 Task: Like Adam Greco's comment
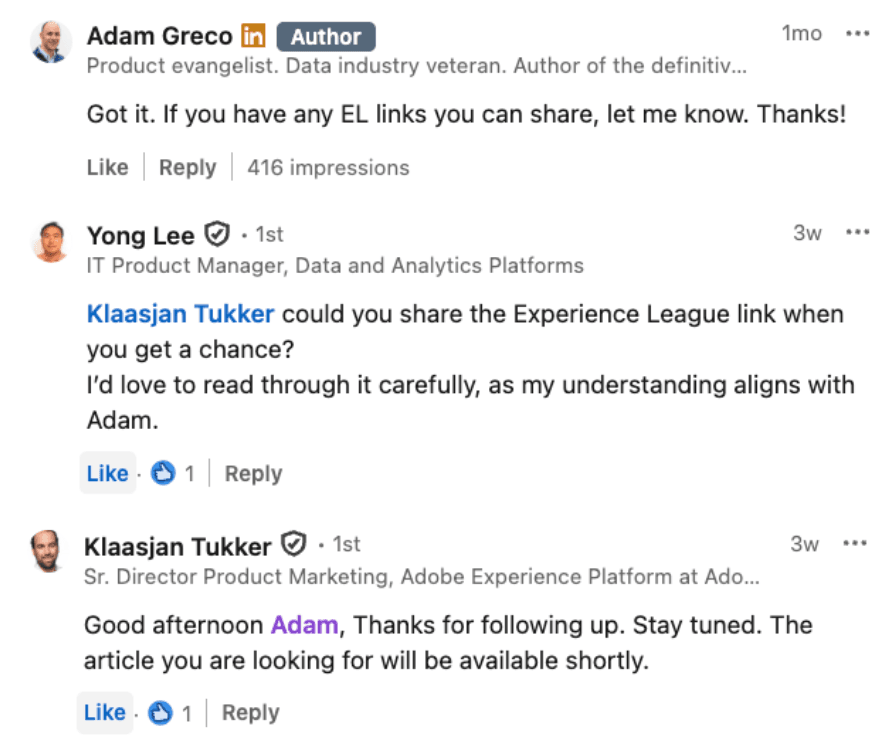click(x=107, y=167)
